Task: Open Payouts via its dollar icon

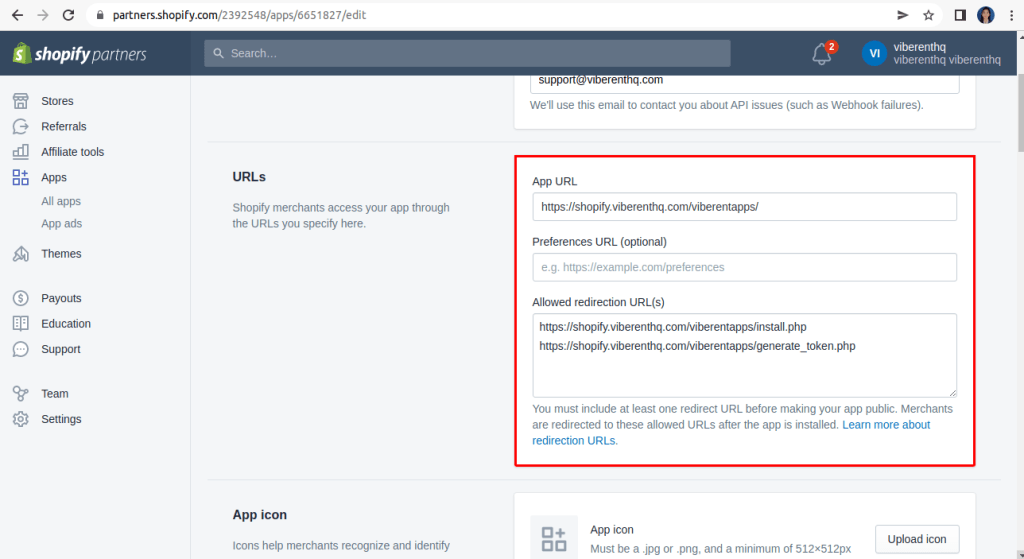Action: coord(21,298)
